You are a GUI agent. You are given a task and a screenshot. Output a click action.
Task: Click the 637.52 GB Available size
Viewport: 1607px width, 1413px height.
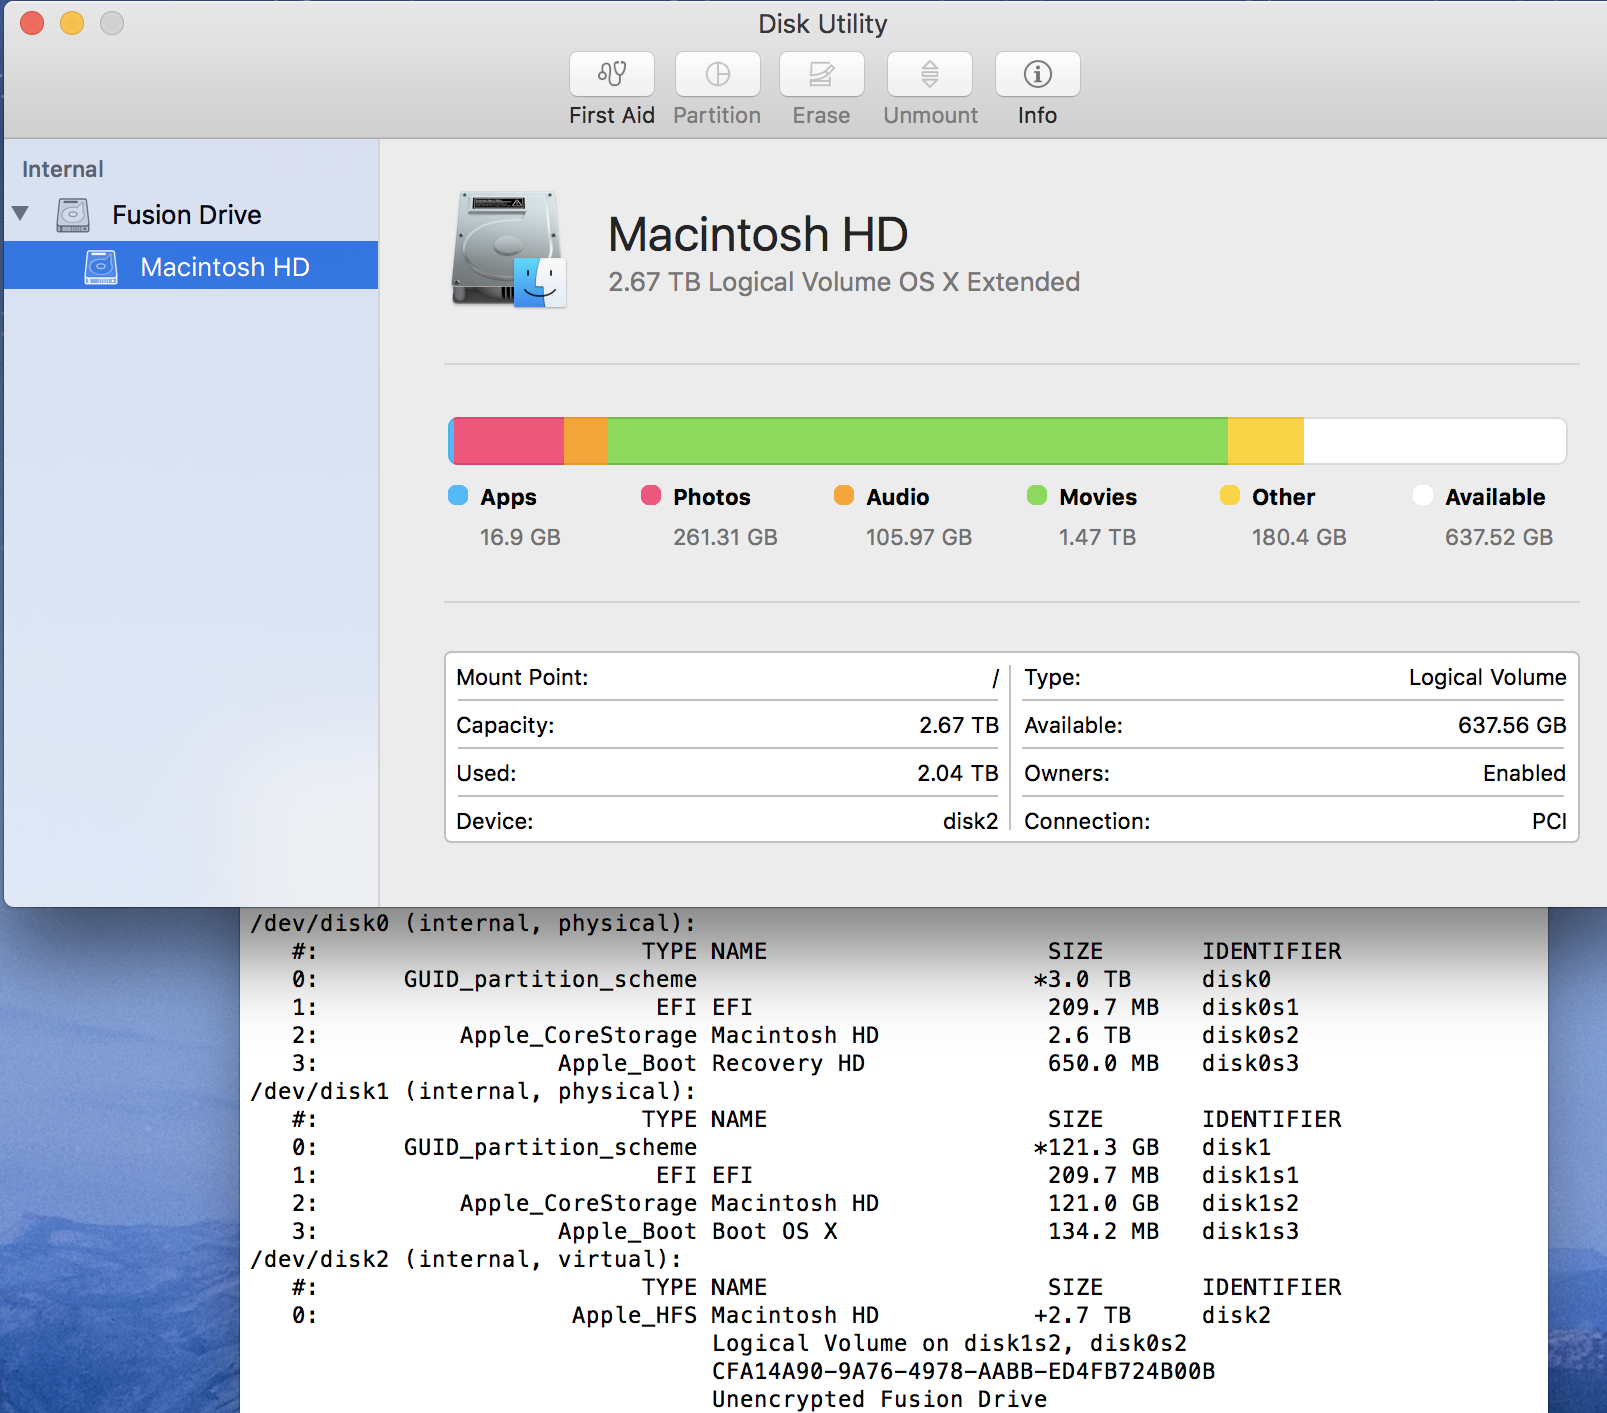pos(1499,537)
